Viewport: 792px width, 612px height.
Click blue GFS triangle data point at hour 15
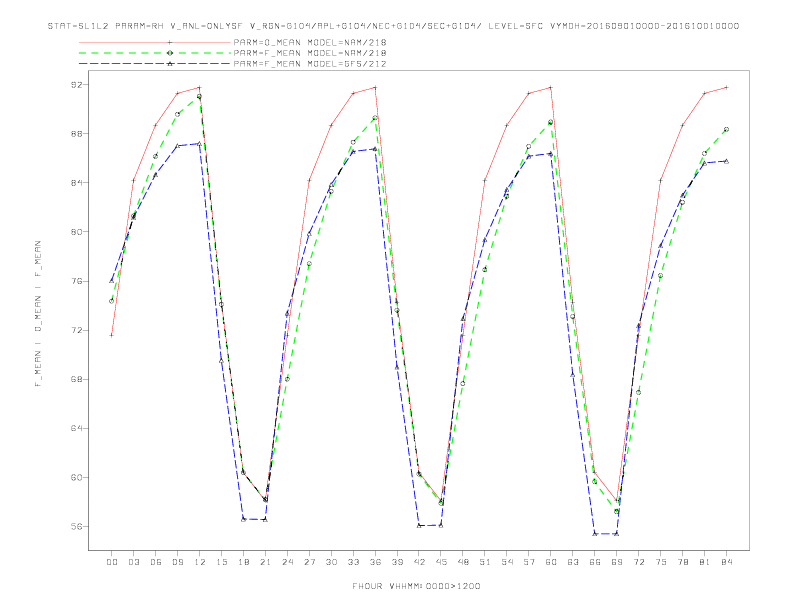click(x=221, y=360)
